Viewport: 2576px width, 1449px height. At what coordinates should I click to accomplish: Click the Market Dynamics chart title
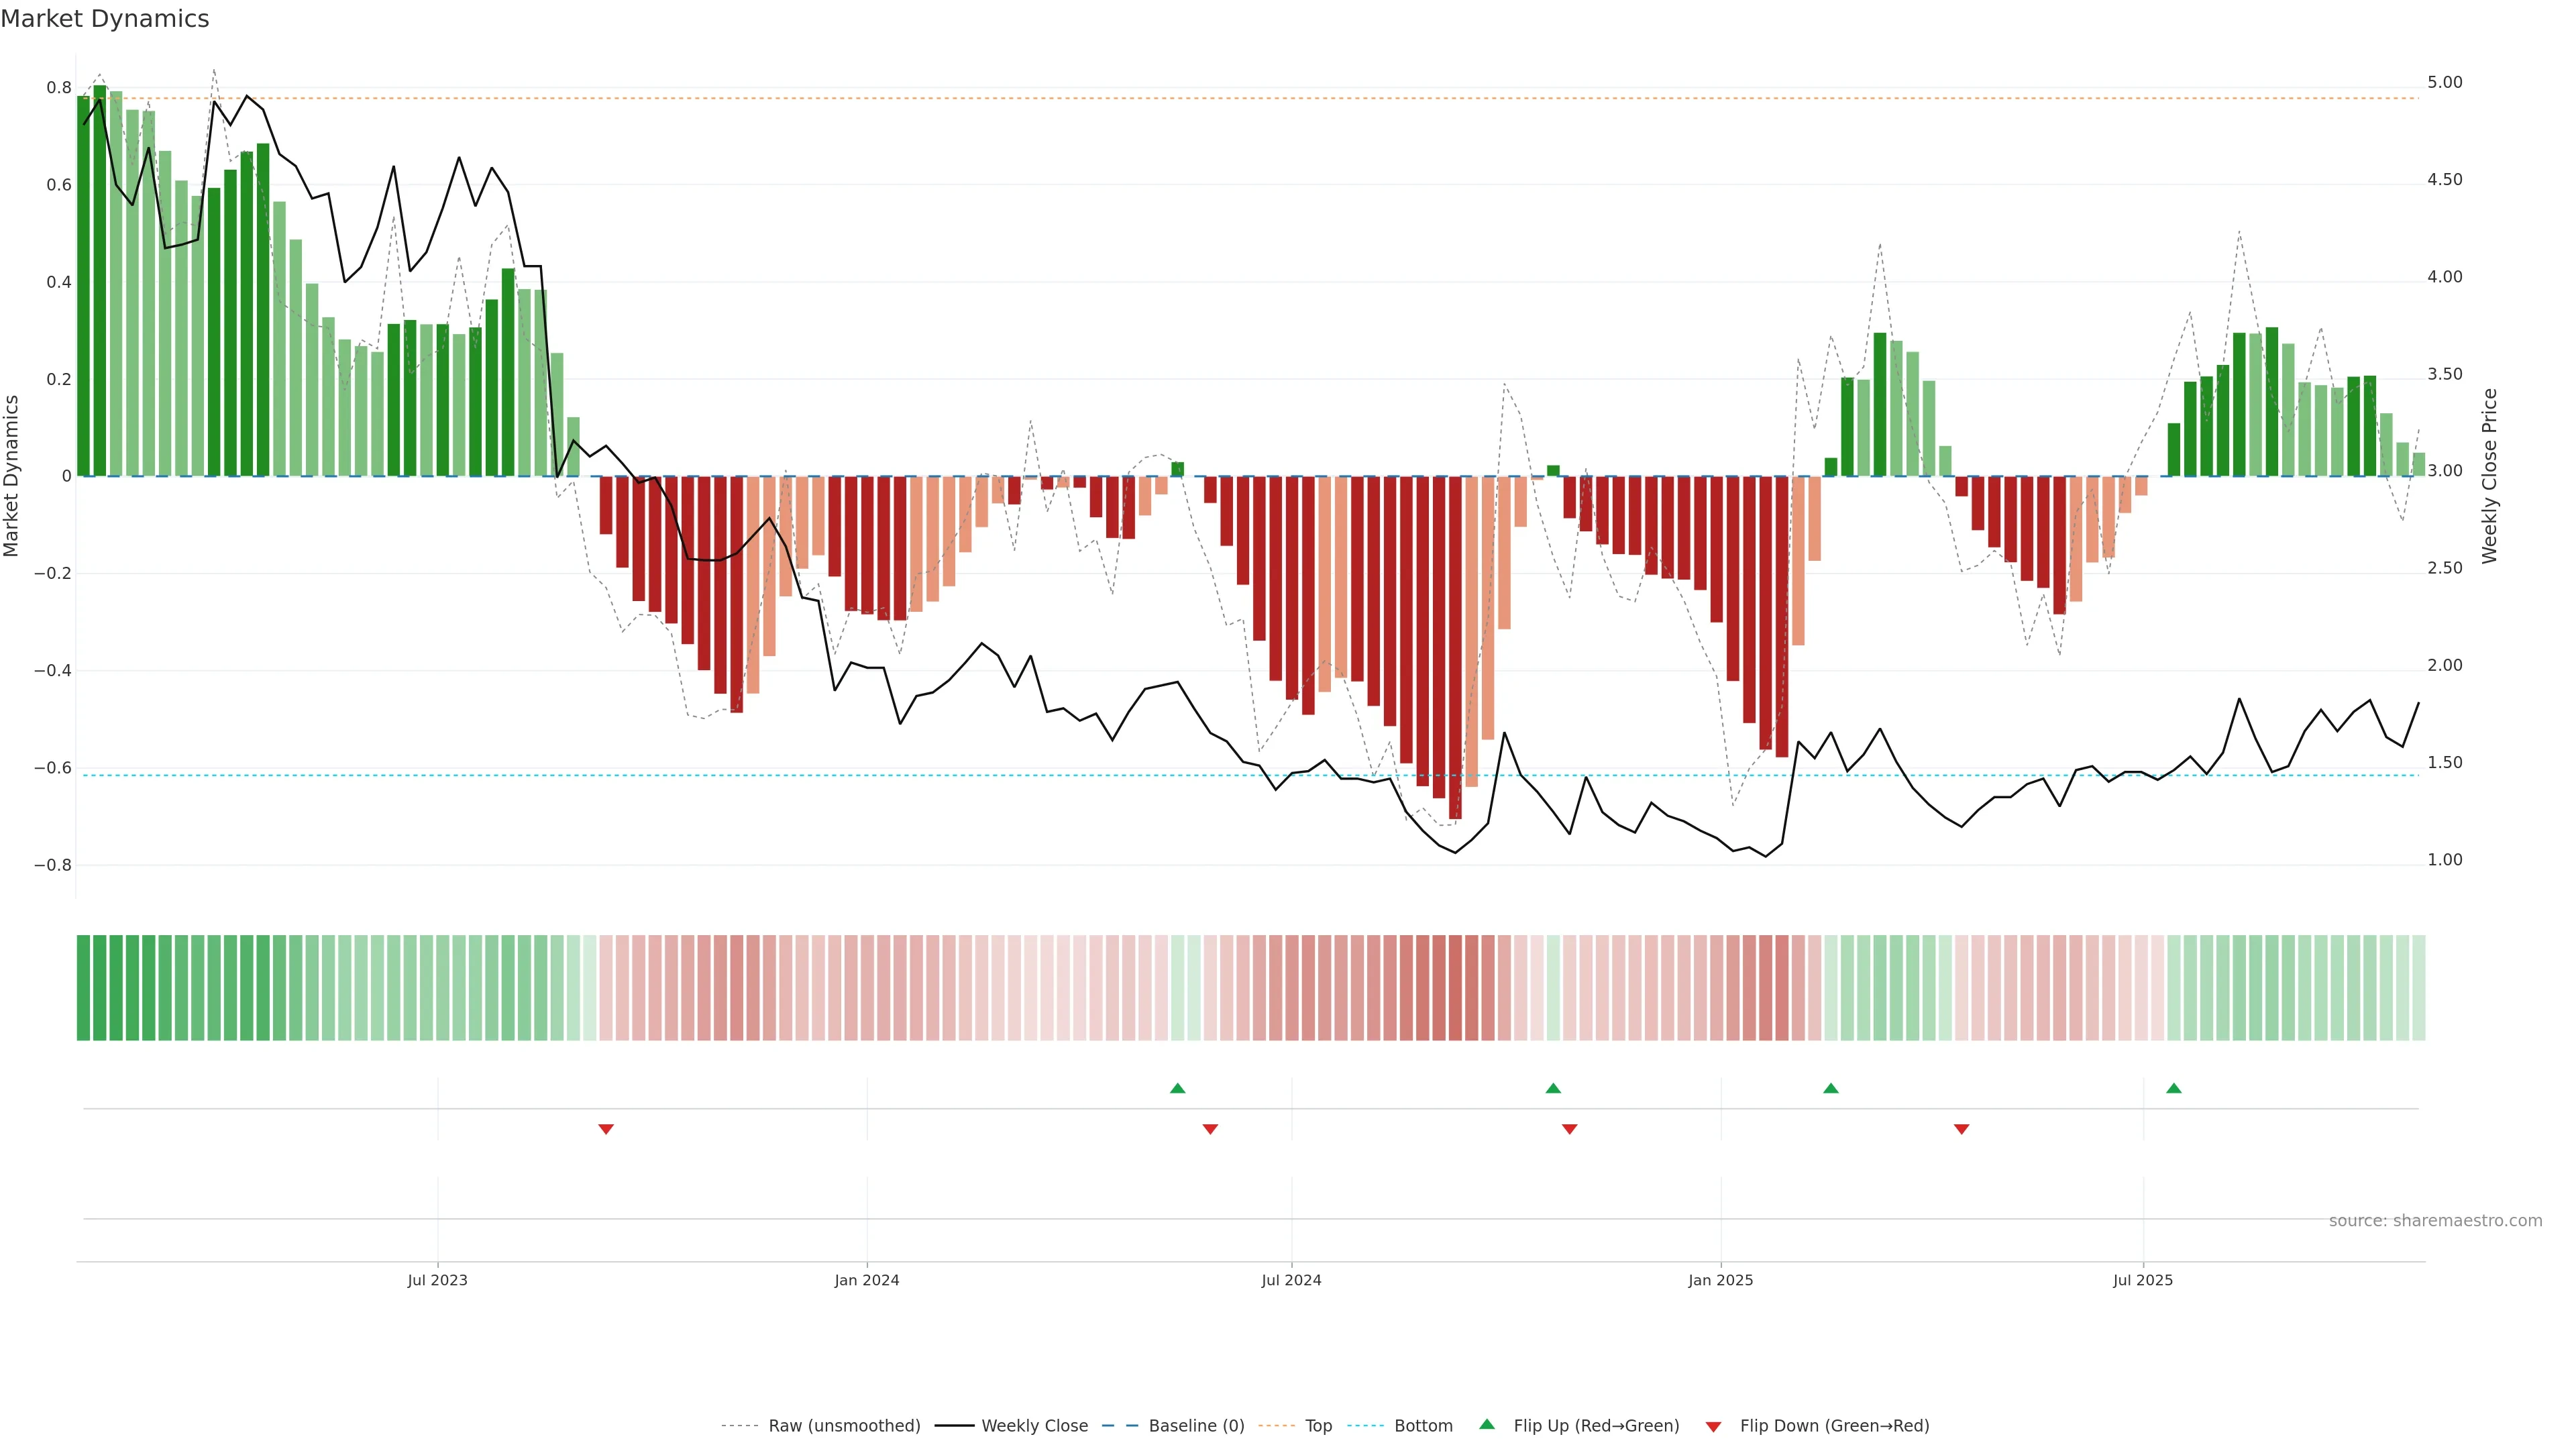click(x=105, y=19)
